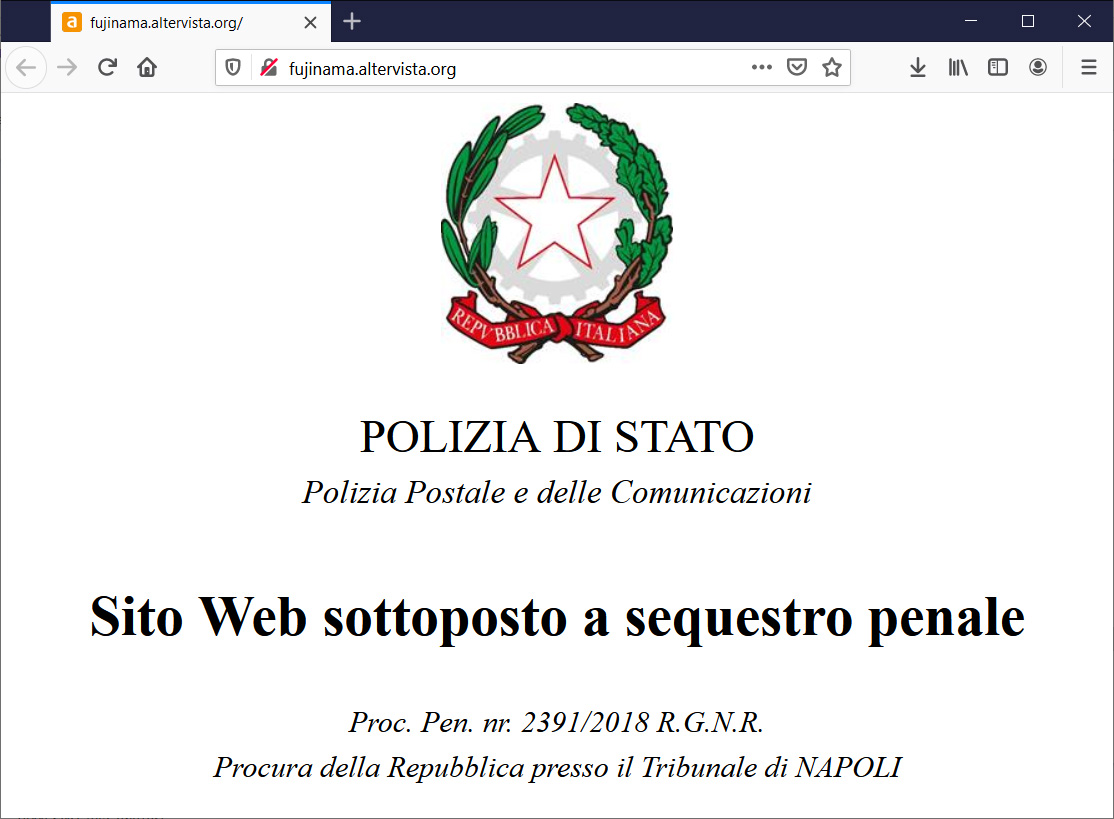Open the Firefox account menu
Image resolution: width=1114 pixels, height=819 pixels.
pyautogui.click(x=1037, y=67)
